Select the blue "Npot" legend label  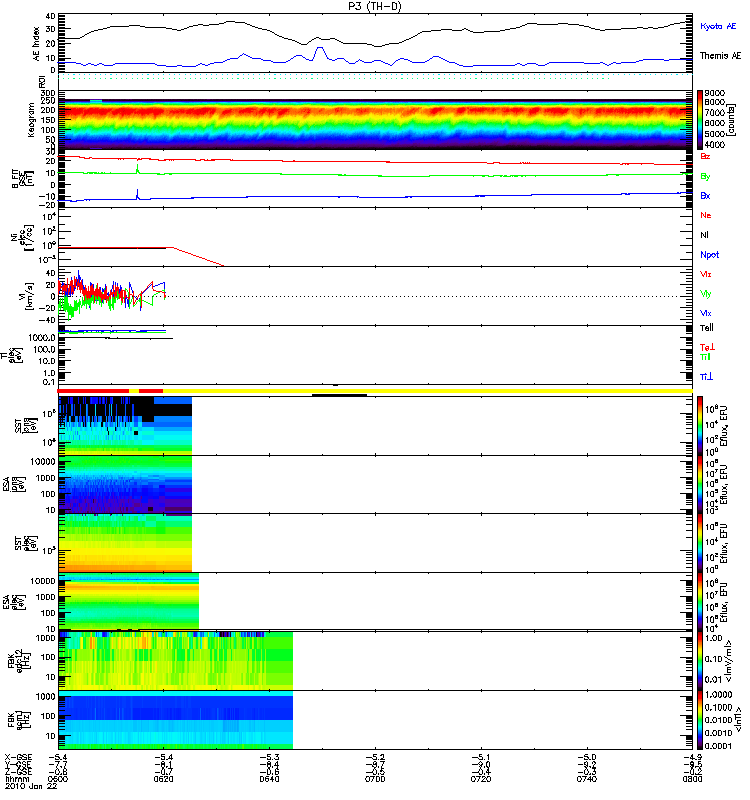710,255
